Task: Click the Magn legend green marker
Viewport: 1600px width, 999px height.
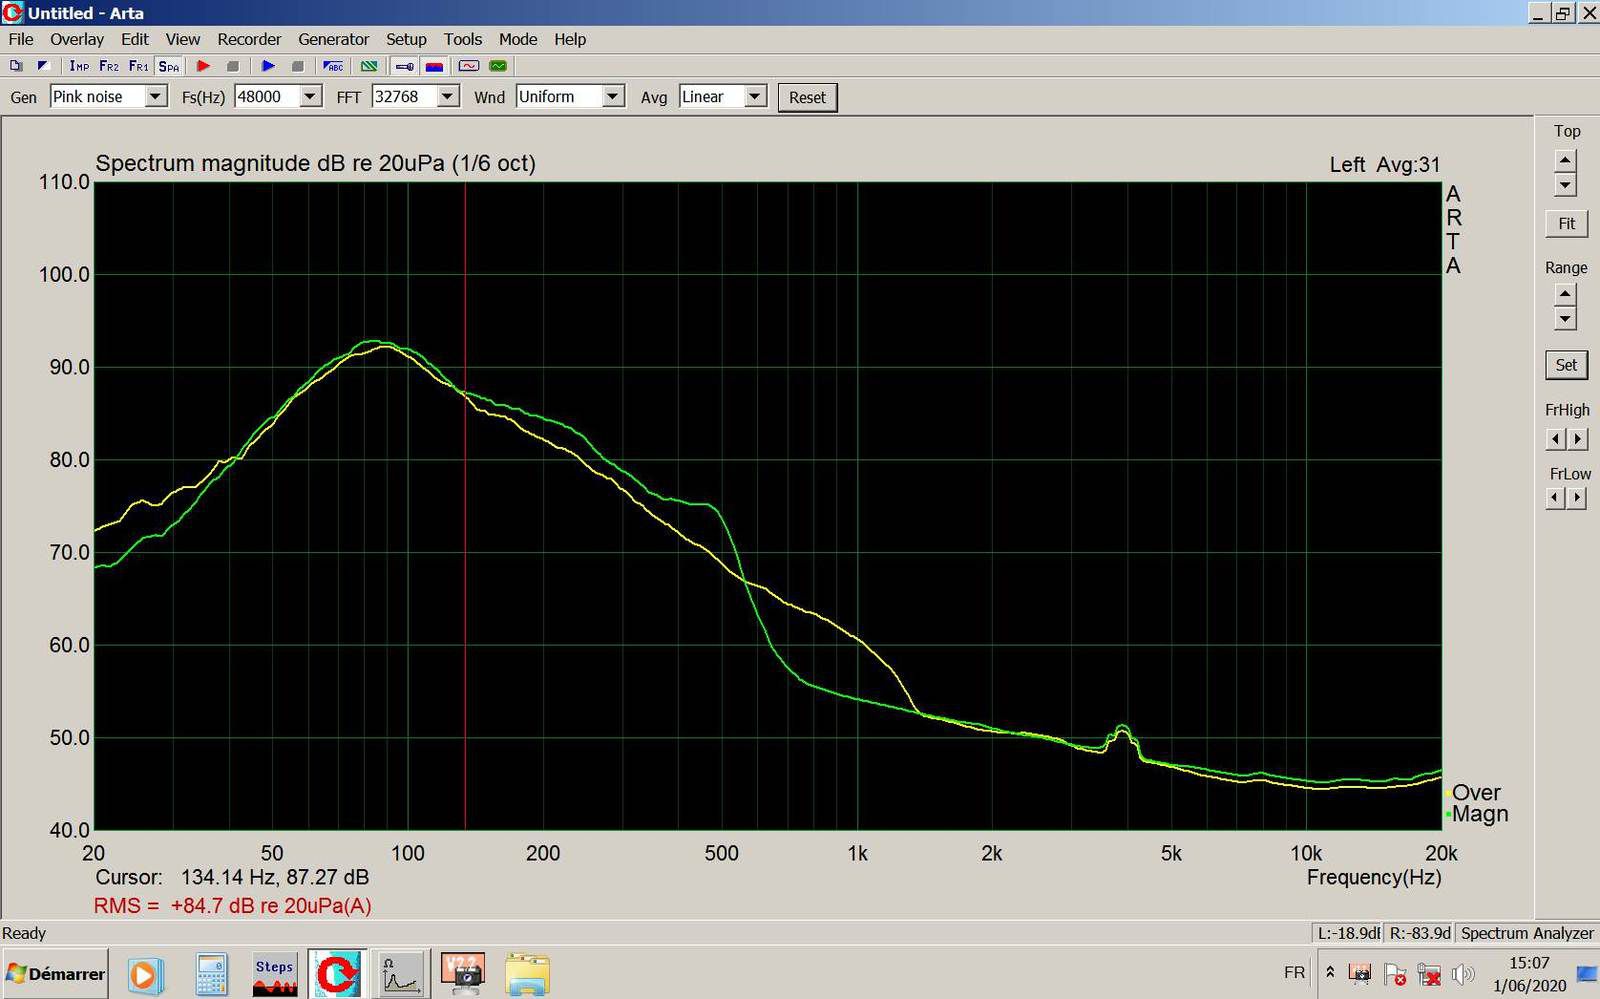Action: [x=1448, y=816]
